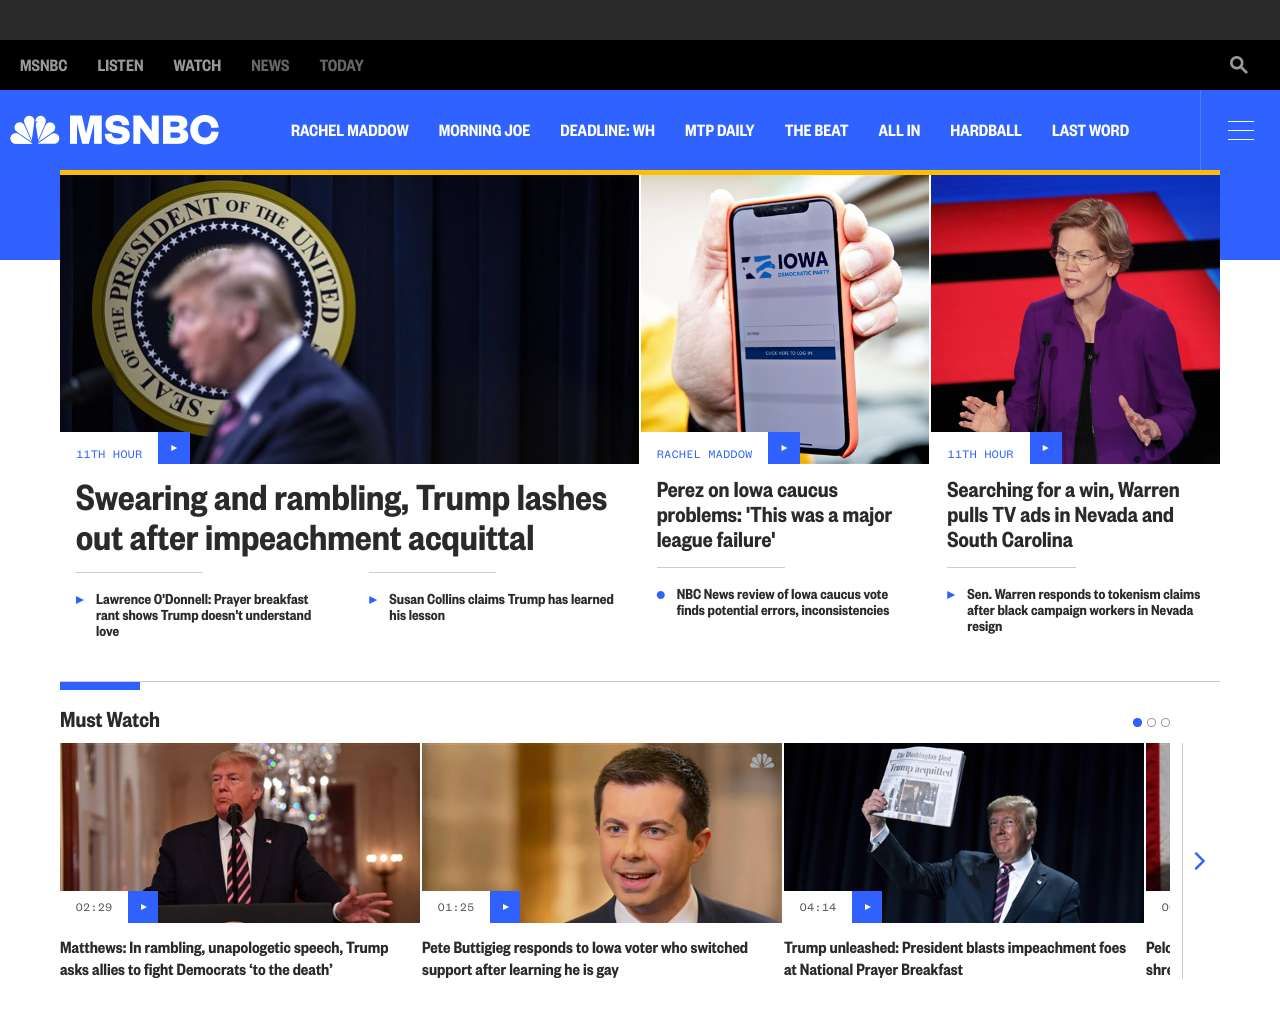Advance the Must Watch carousel with arrow
Viewport: 1280px width, 1024px height.
pyautogui.click(x=1200, y=861)
